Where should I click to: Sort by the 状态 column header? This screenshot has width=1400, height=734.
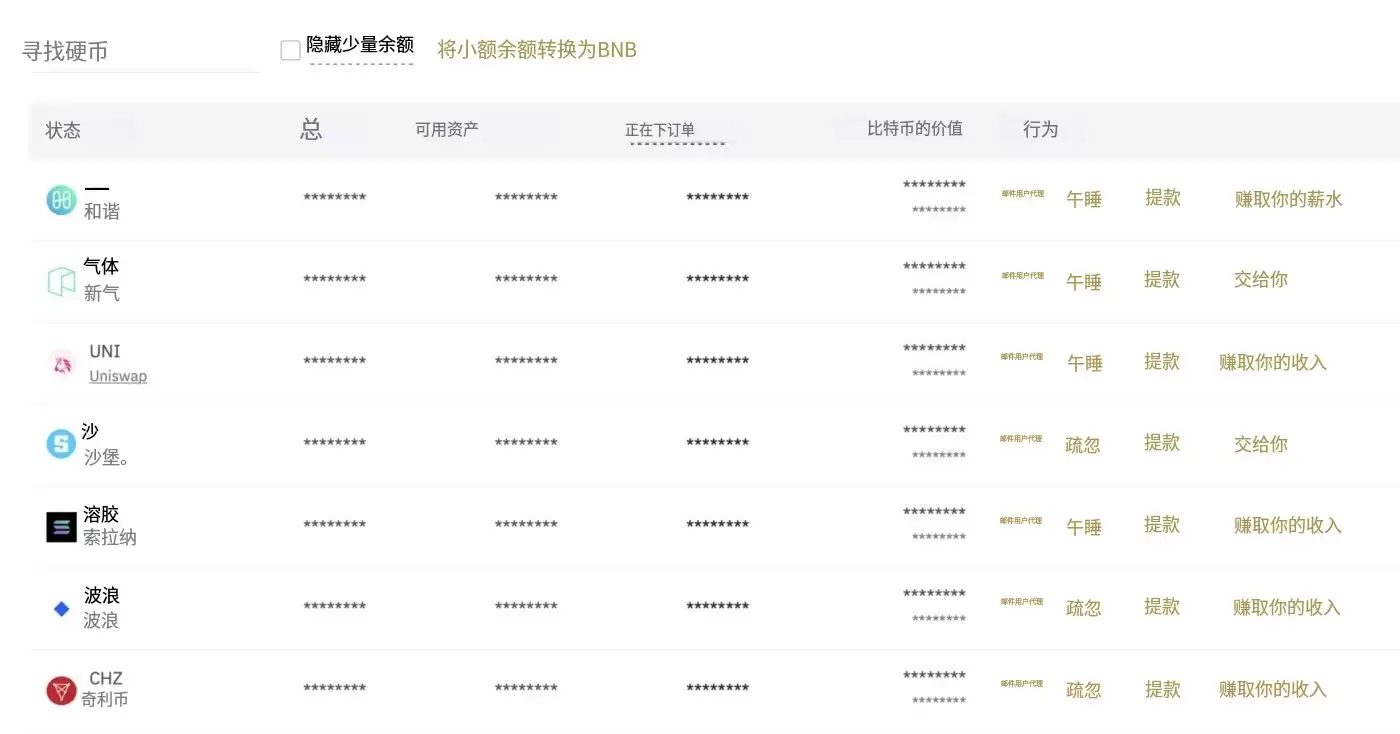tap(63, 131)
